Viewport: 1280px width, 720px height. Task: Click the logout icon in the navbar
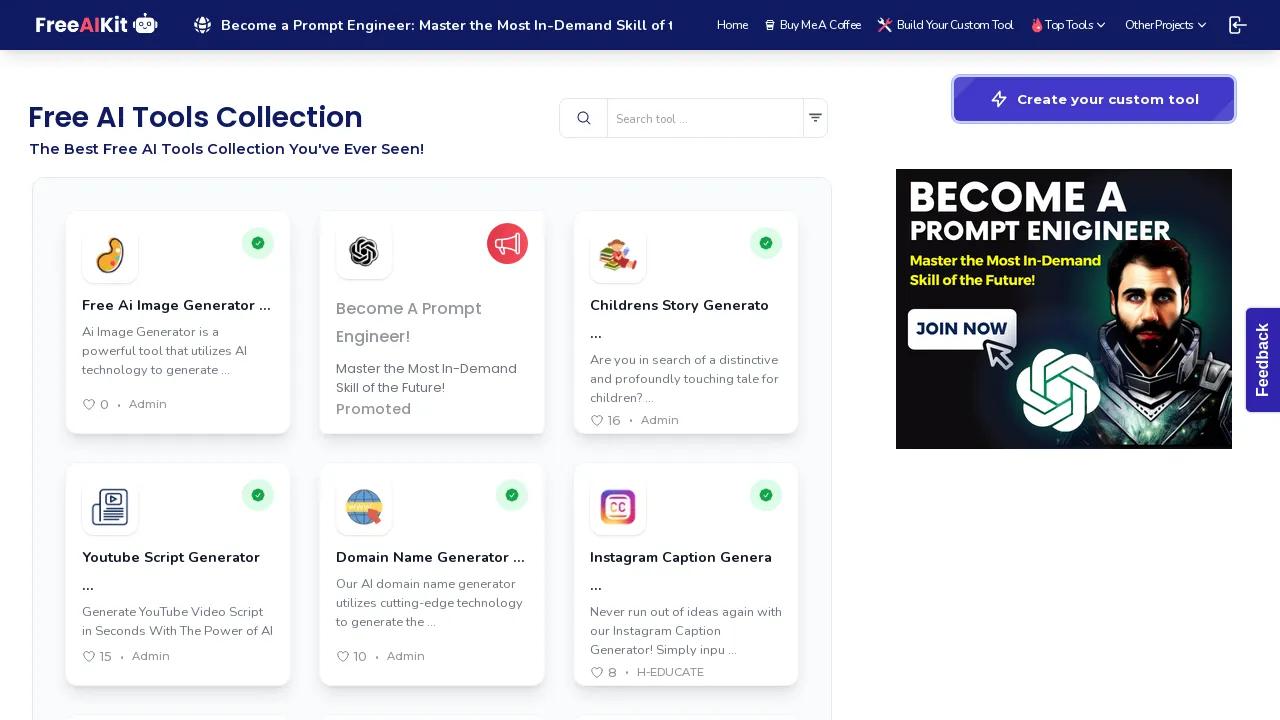(1237, 25)
